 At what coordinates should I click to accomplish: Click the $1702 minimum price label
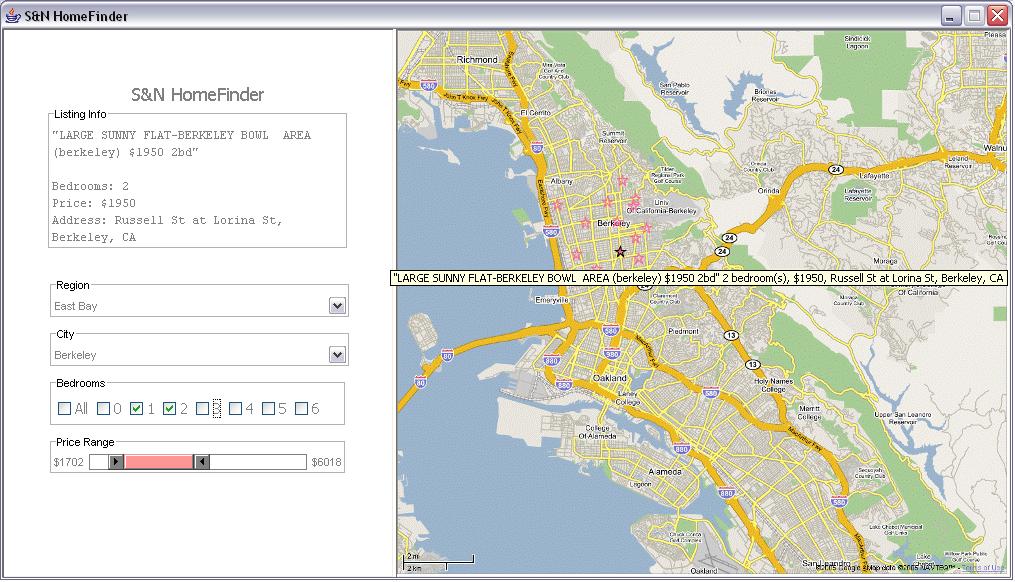coord(69,462)
